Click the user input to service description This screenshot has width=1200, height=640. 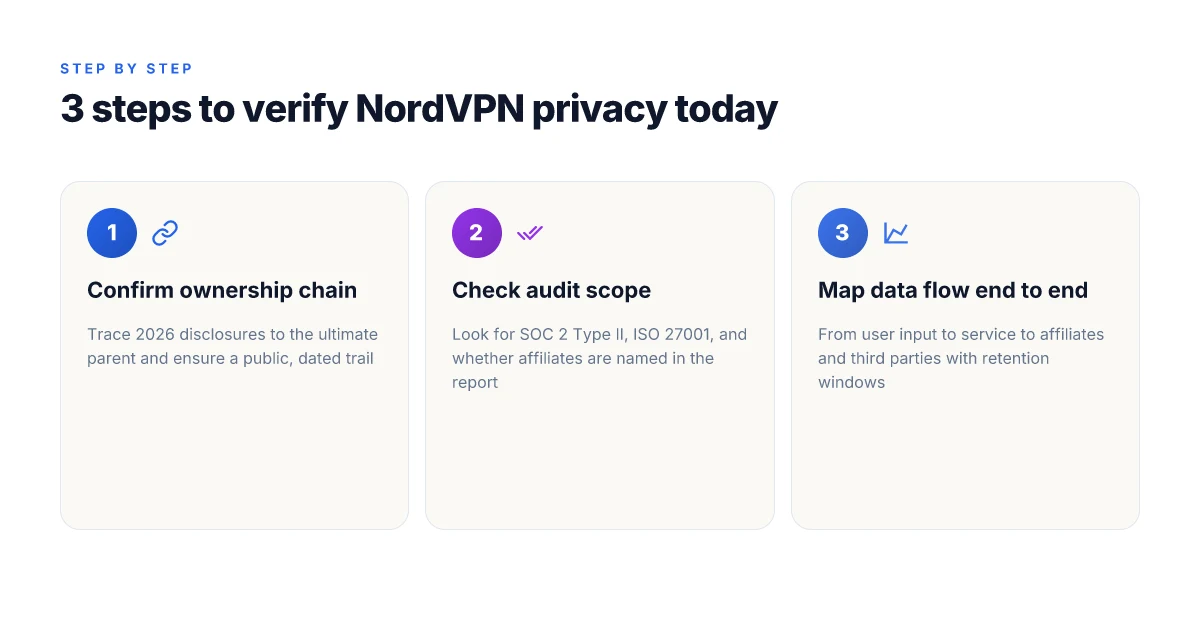(961, 358)
